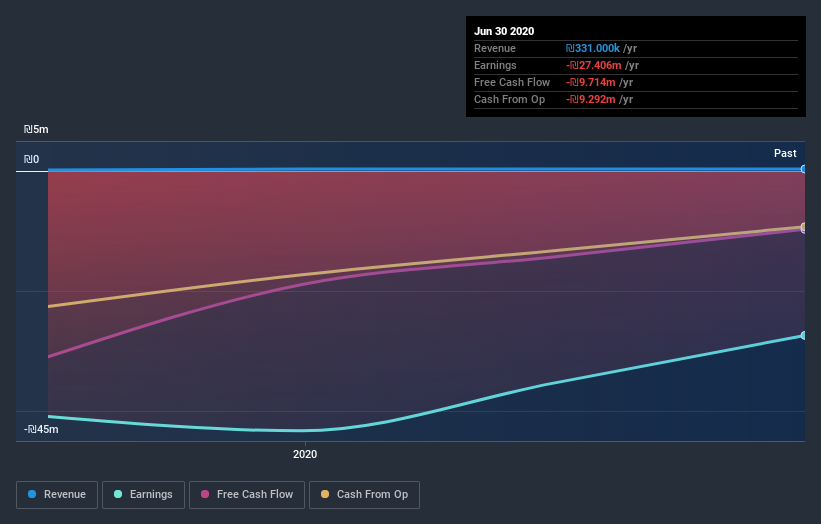
Task: Click the 'Past' label on chart
Action: [785, 153]
